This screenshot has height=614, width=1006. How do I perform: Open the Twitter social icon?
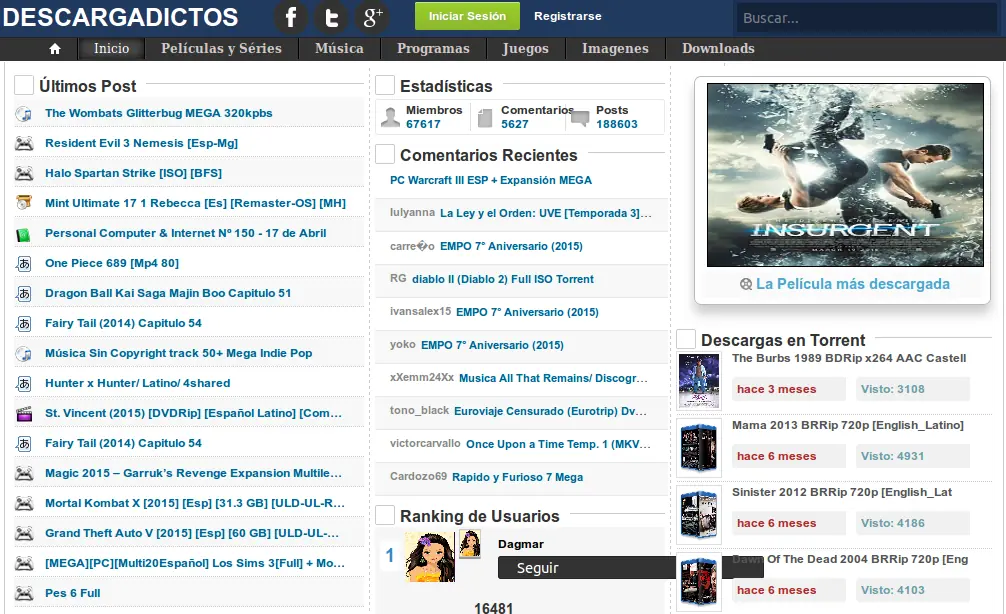pyautogui.click(x=332, y=17)
